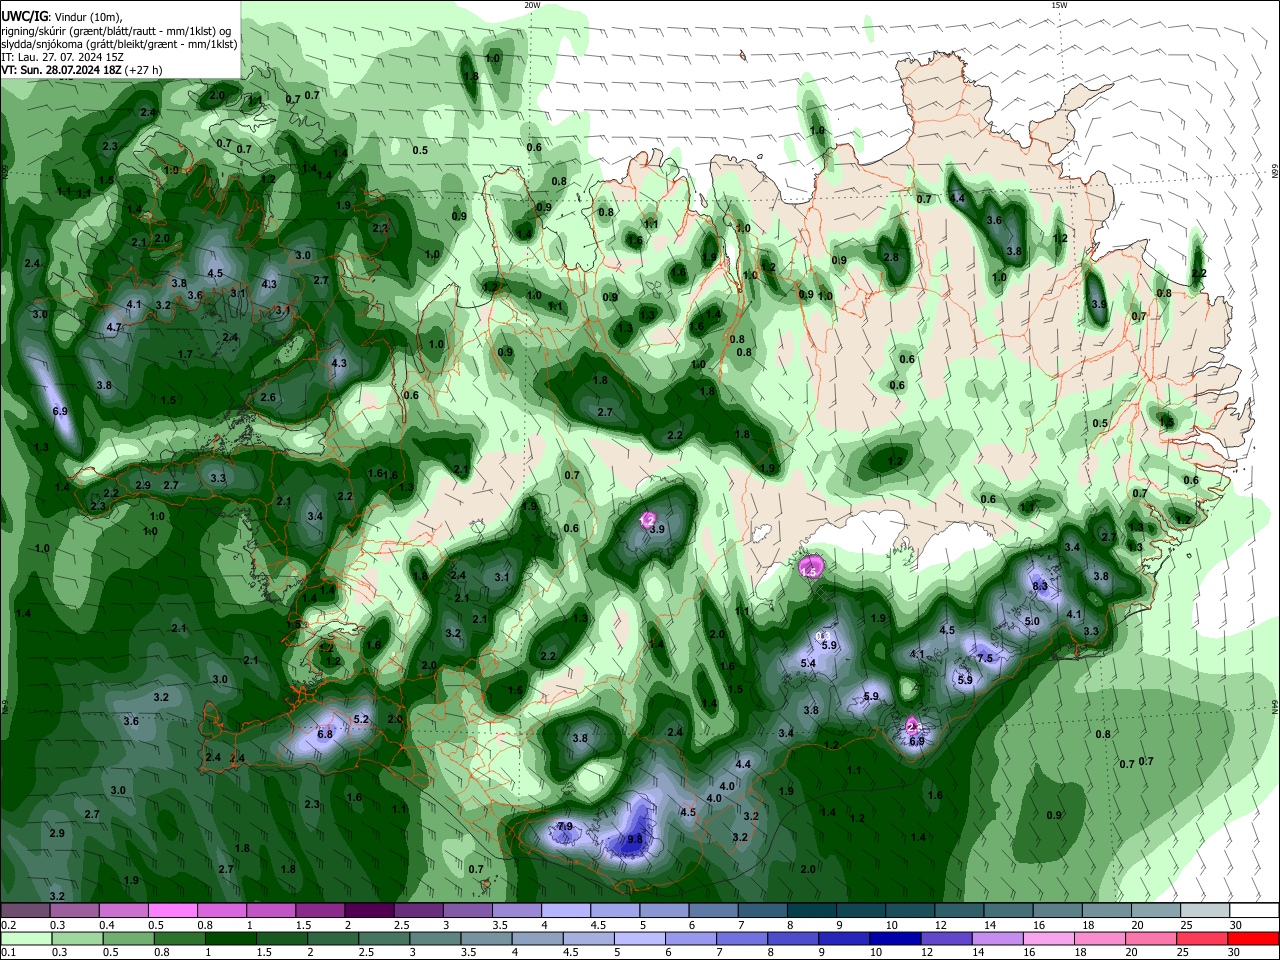Screen dimensions: 1280x960
Task: Click the '0.2' label in the legend
Action: click(8, 925)
